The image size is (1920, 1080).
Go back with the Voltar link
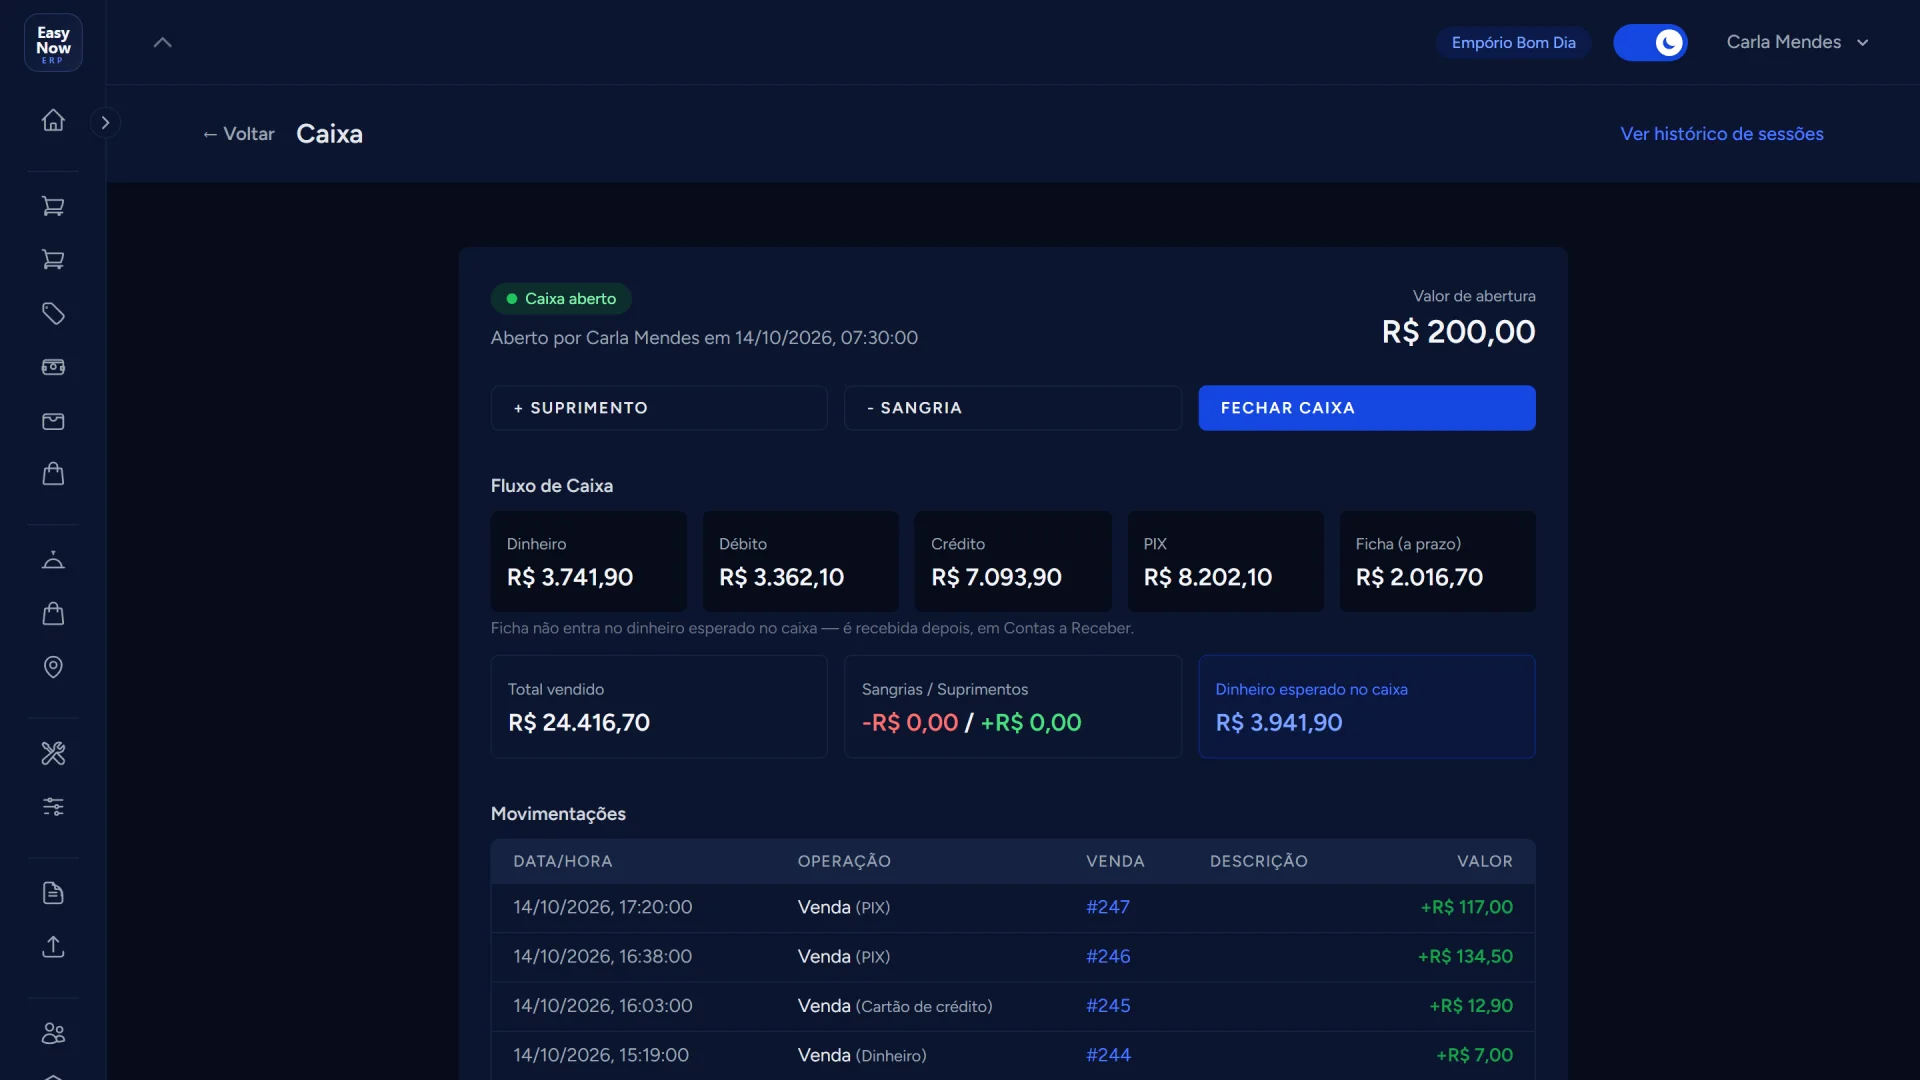coord(238,134)
